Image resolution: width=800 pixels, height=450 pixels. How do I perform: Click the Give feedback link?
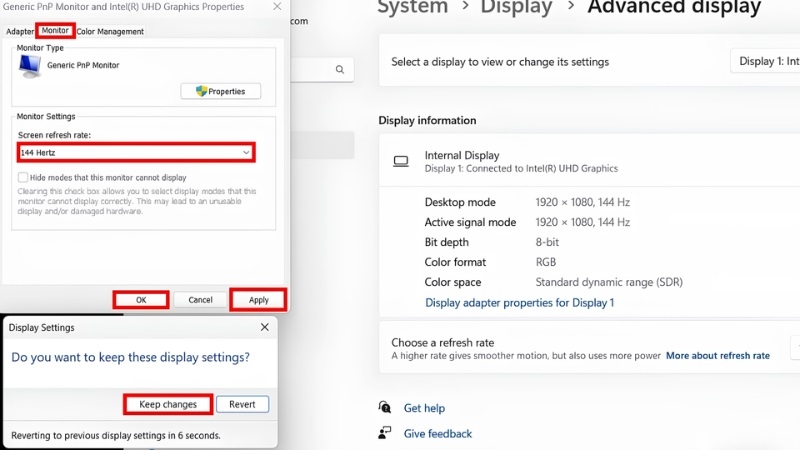438,434
